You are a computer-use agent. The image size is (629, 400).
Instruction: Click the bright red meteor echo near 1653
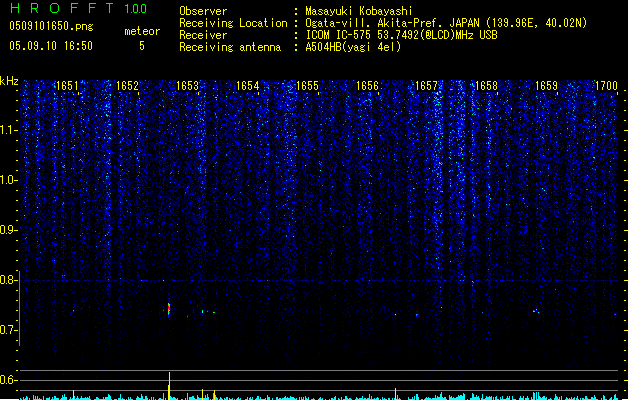point(169,309)
